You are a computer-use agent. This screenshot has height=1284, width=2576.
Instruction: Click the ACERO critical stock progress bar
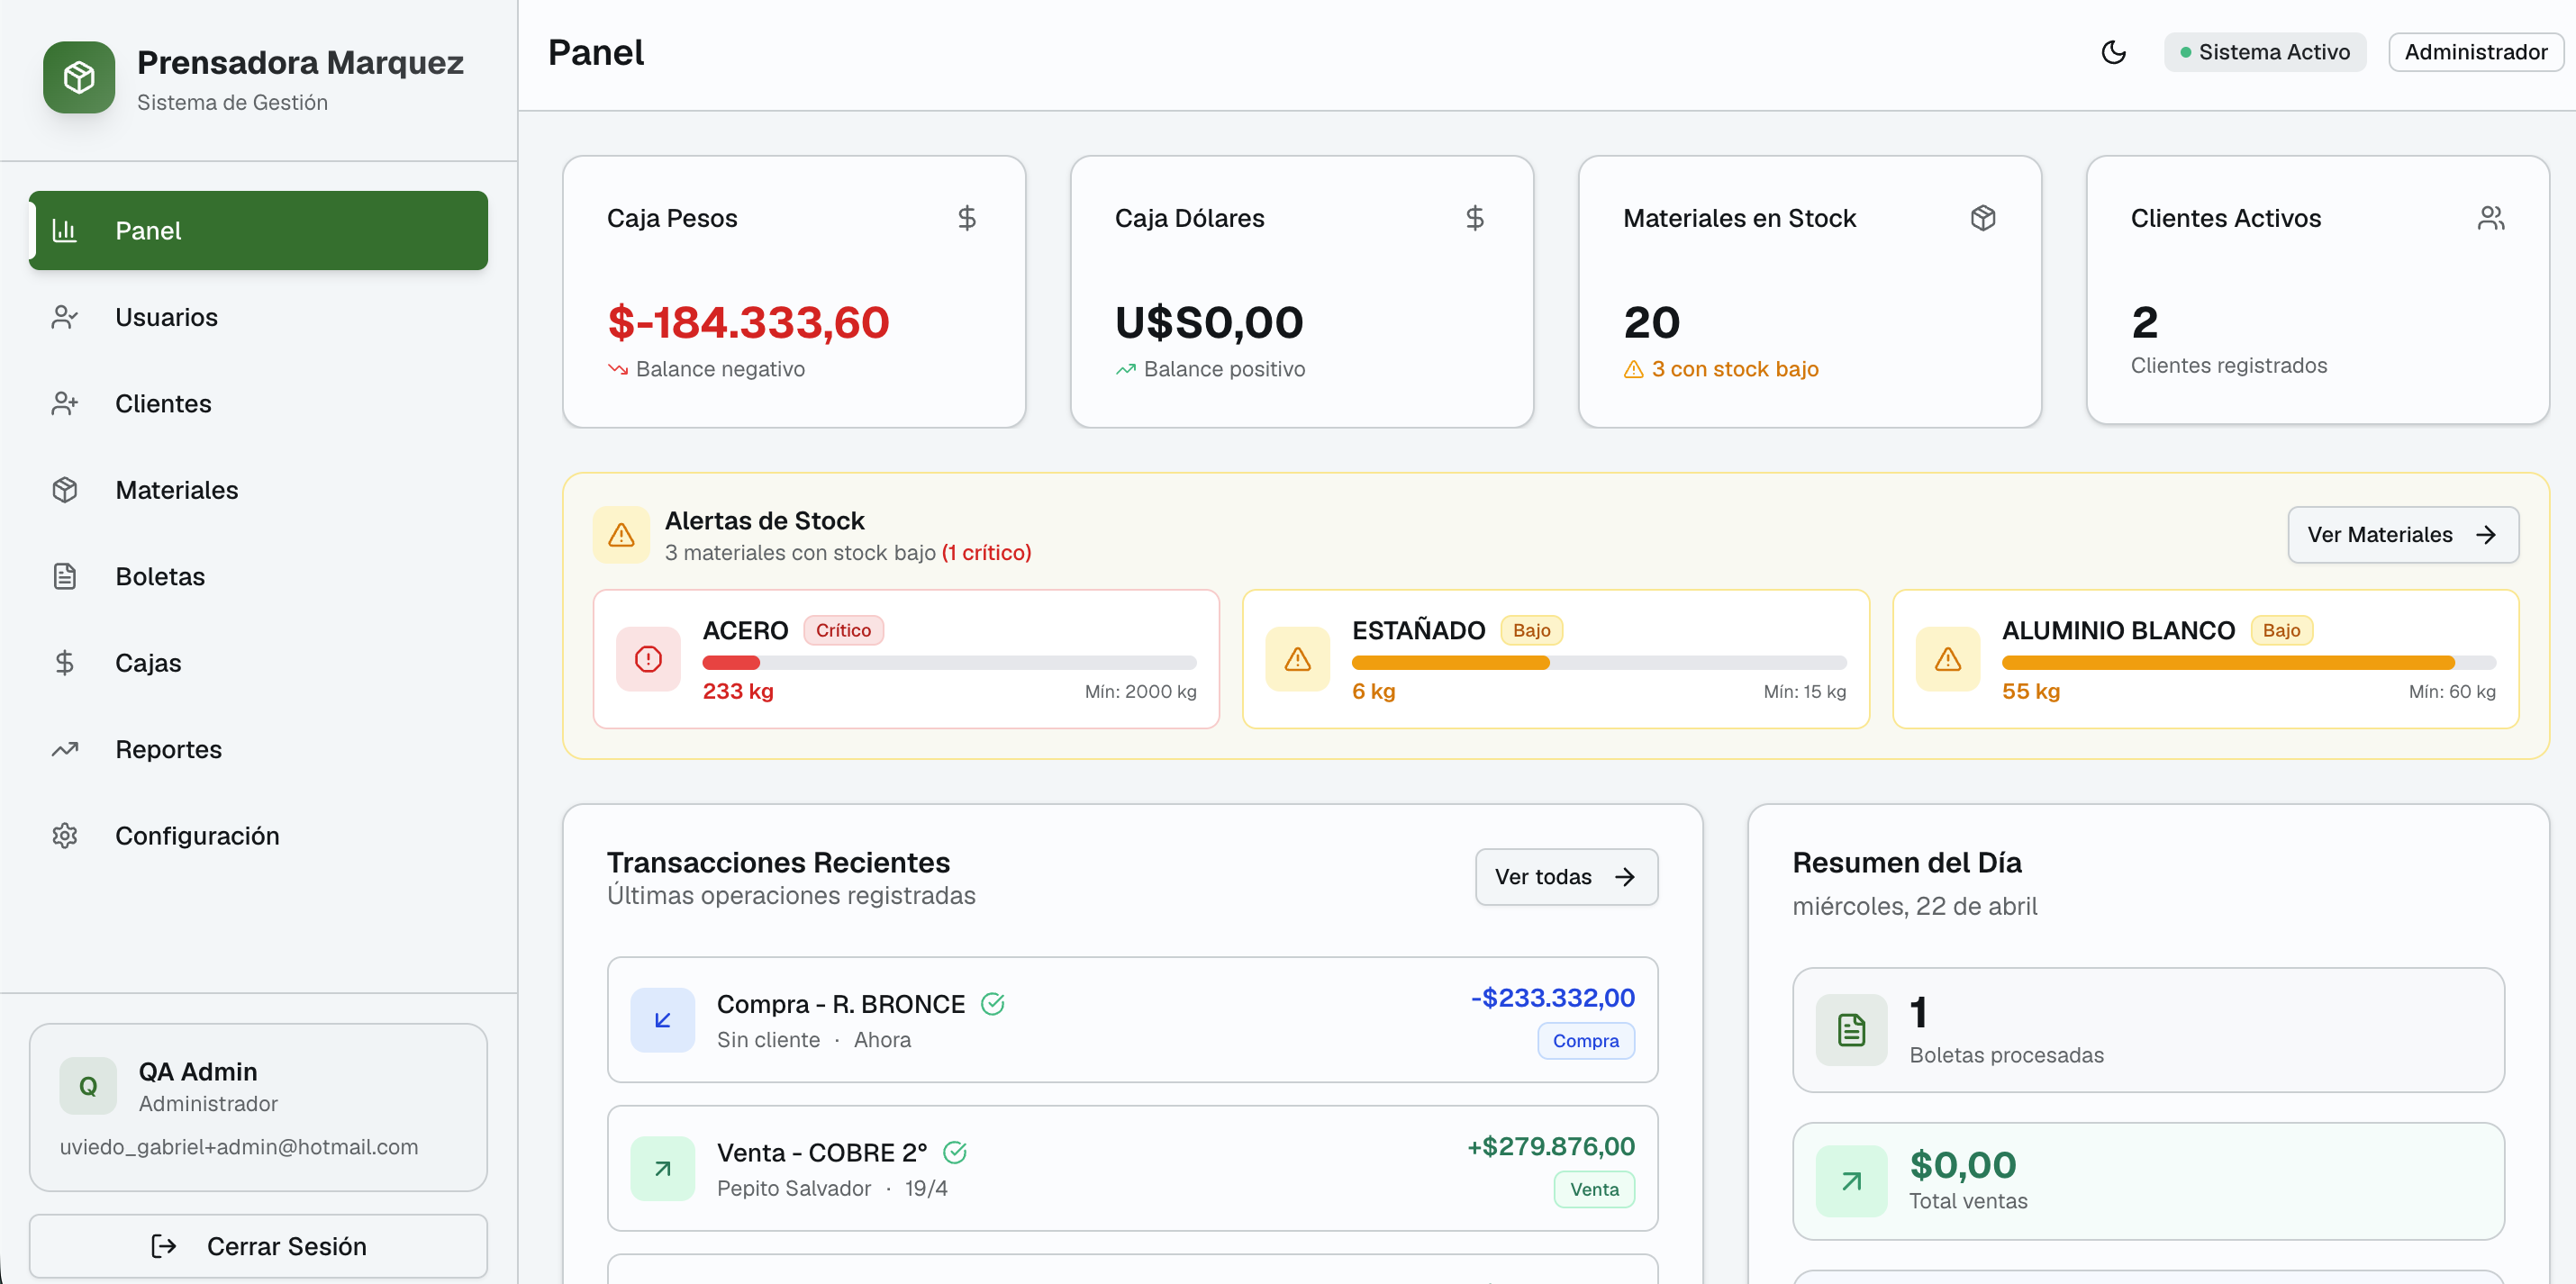(948, 662)
